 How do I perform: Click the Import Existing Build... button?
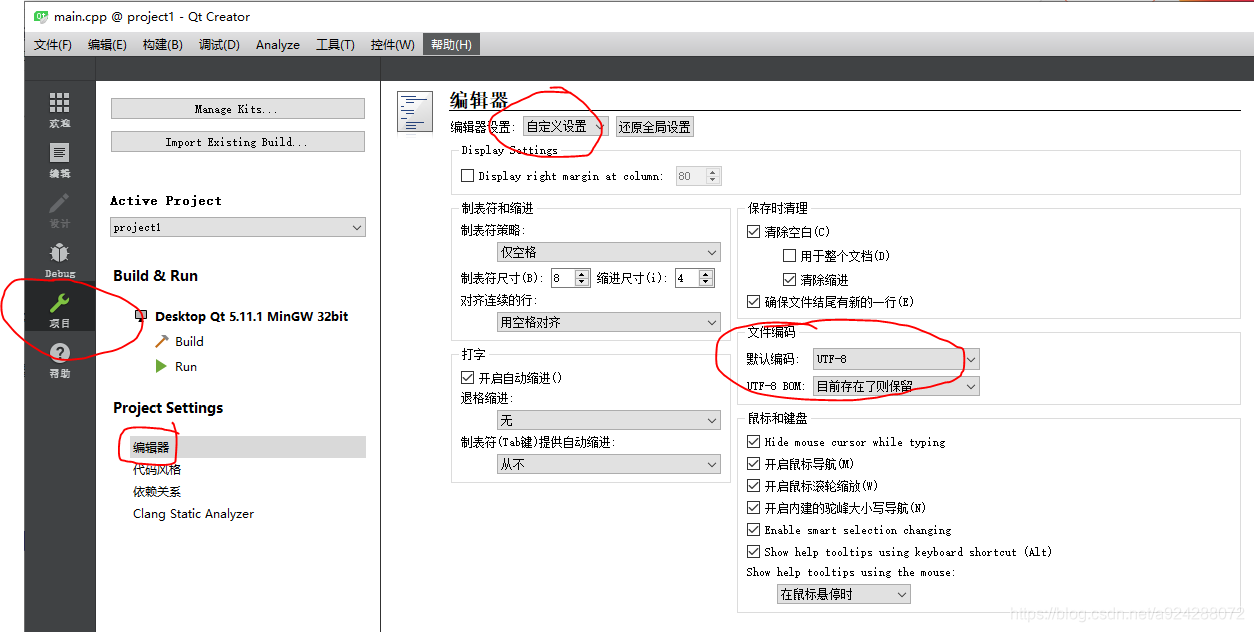tap(238, 142)
